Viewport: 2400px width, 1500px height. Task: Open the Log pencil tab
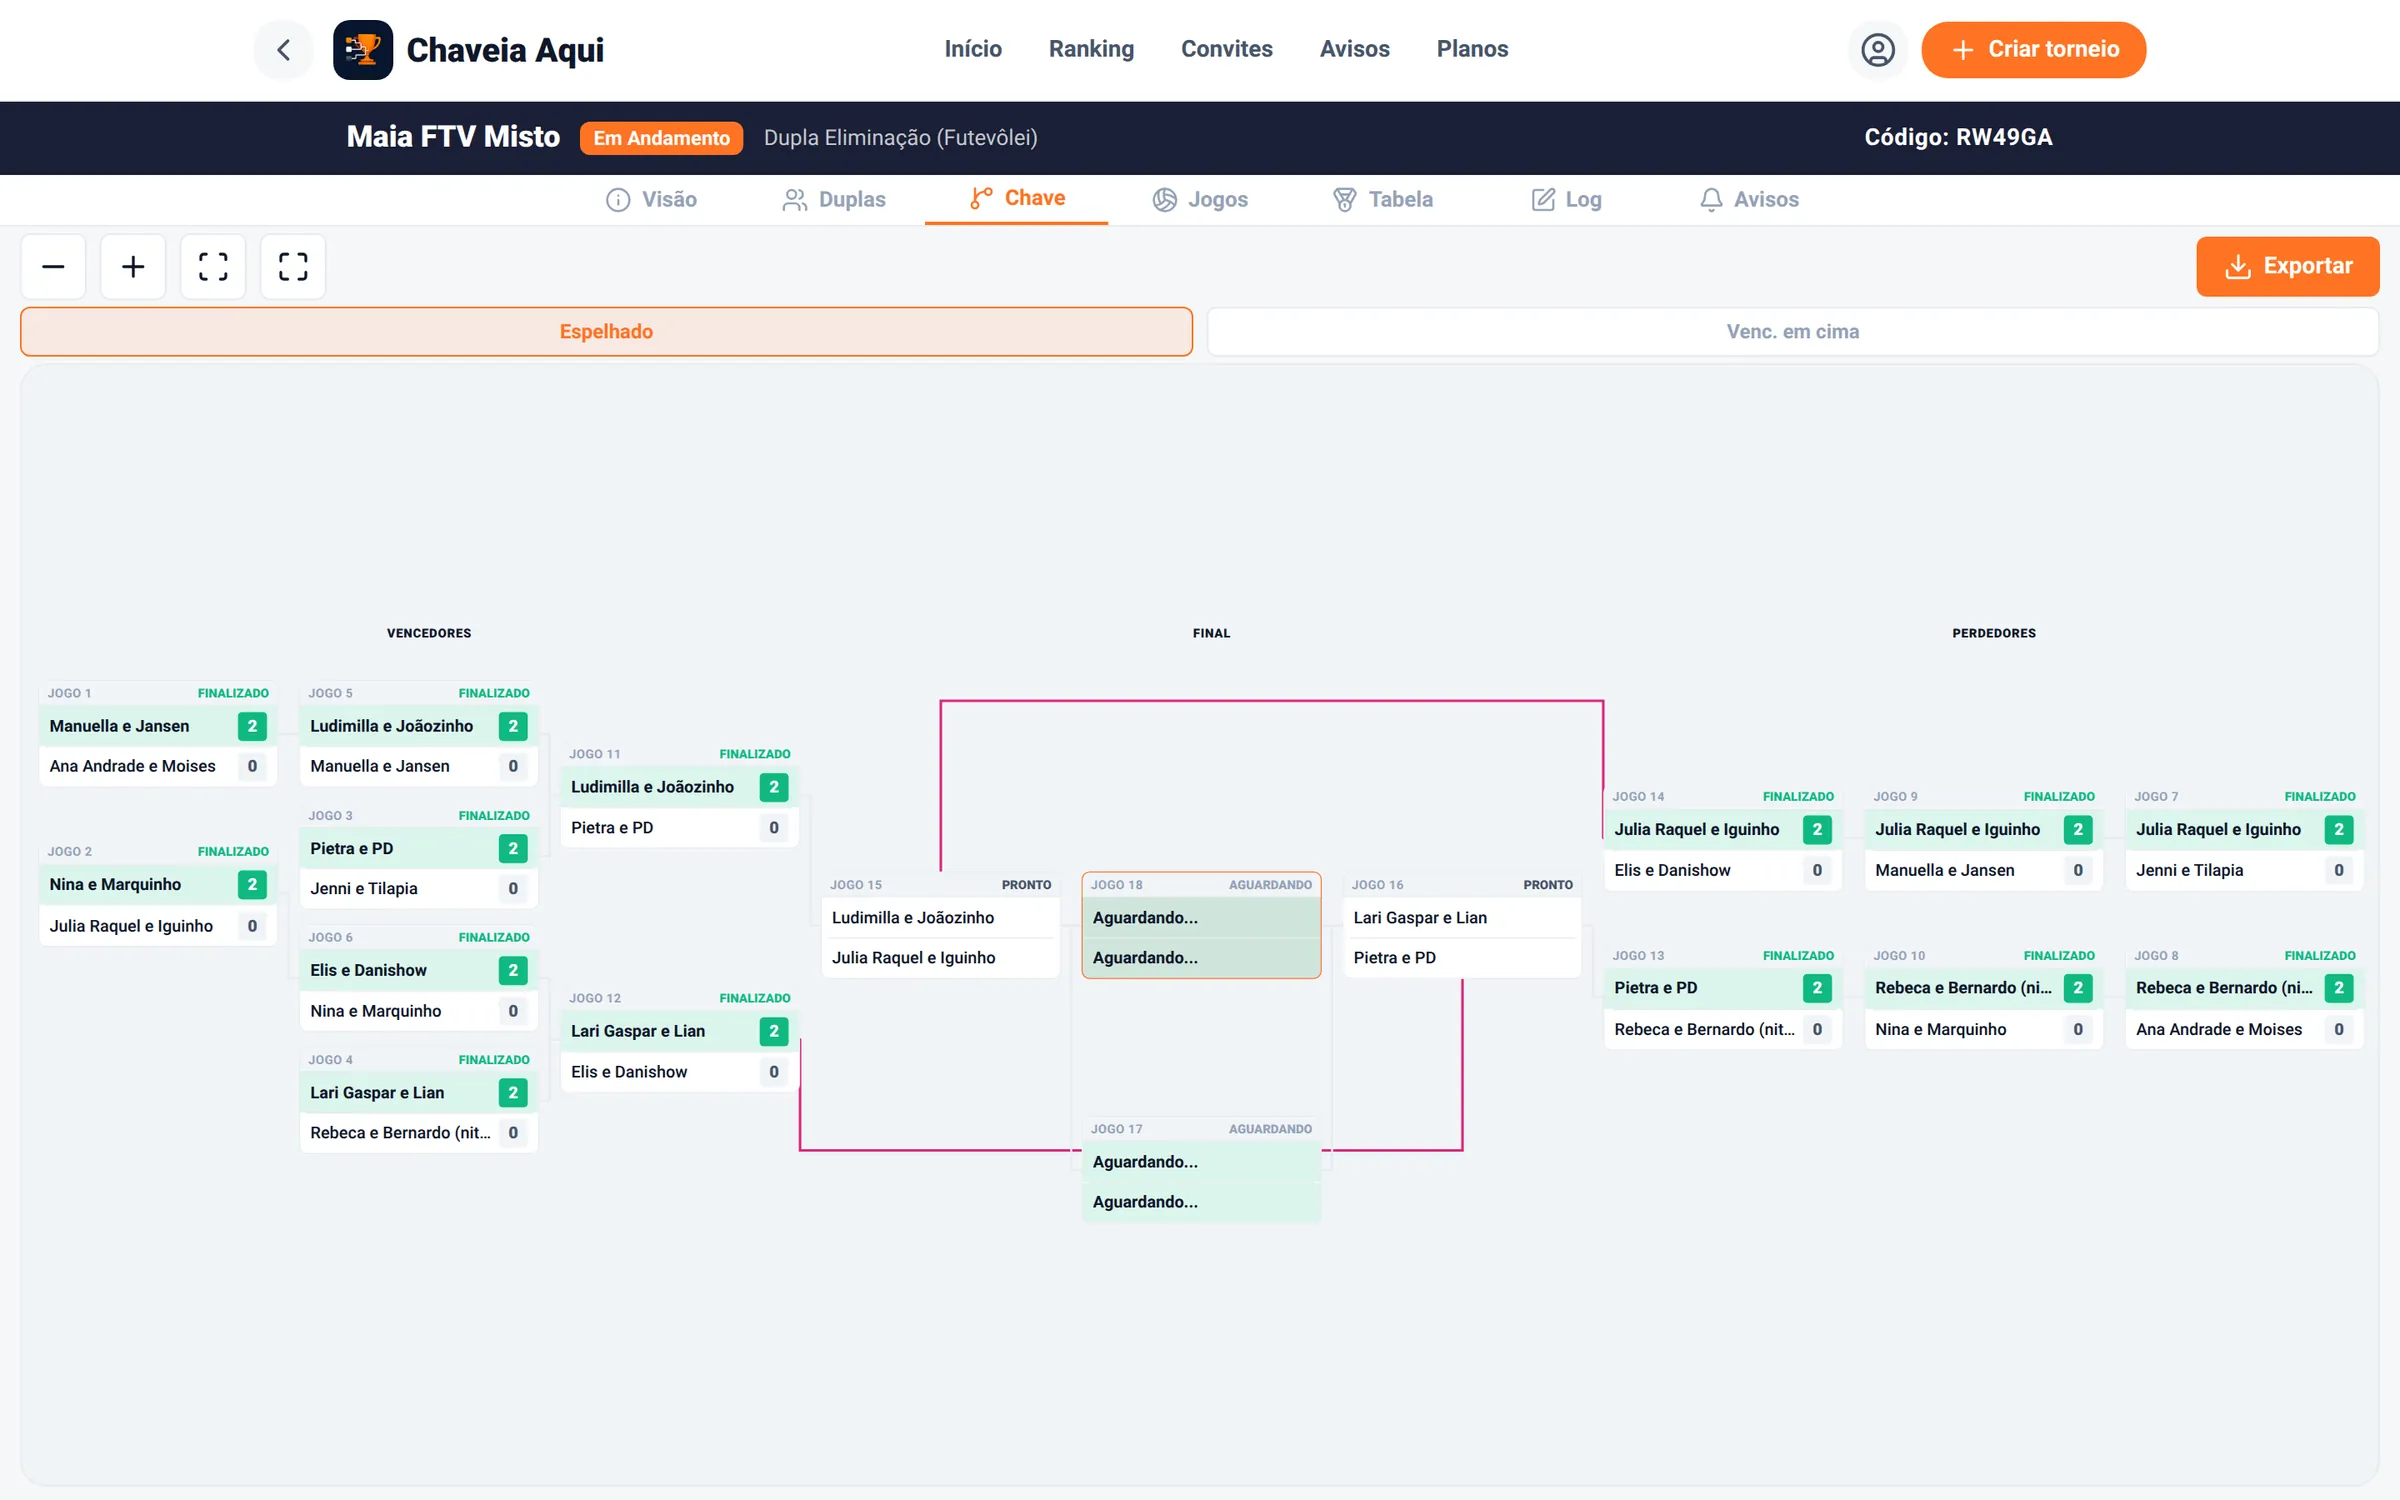1566,199
